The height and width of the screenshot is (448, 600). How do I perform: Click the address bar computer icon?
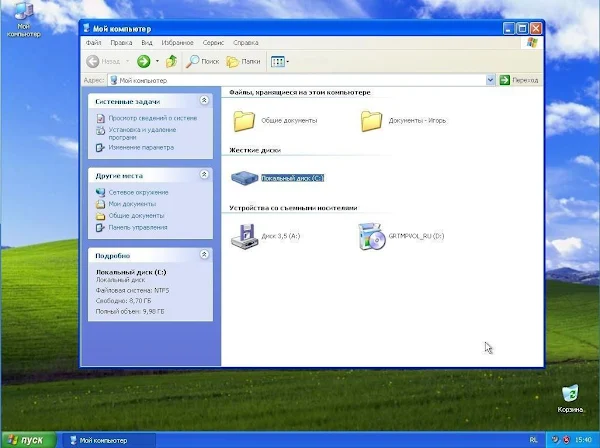click(x=114, y=80)
